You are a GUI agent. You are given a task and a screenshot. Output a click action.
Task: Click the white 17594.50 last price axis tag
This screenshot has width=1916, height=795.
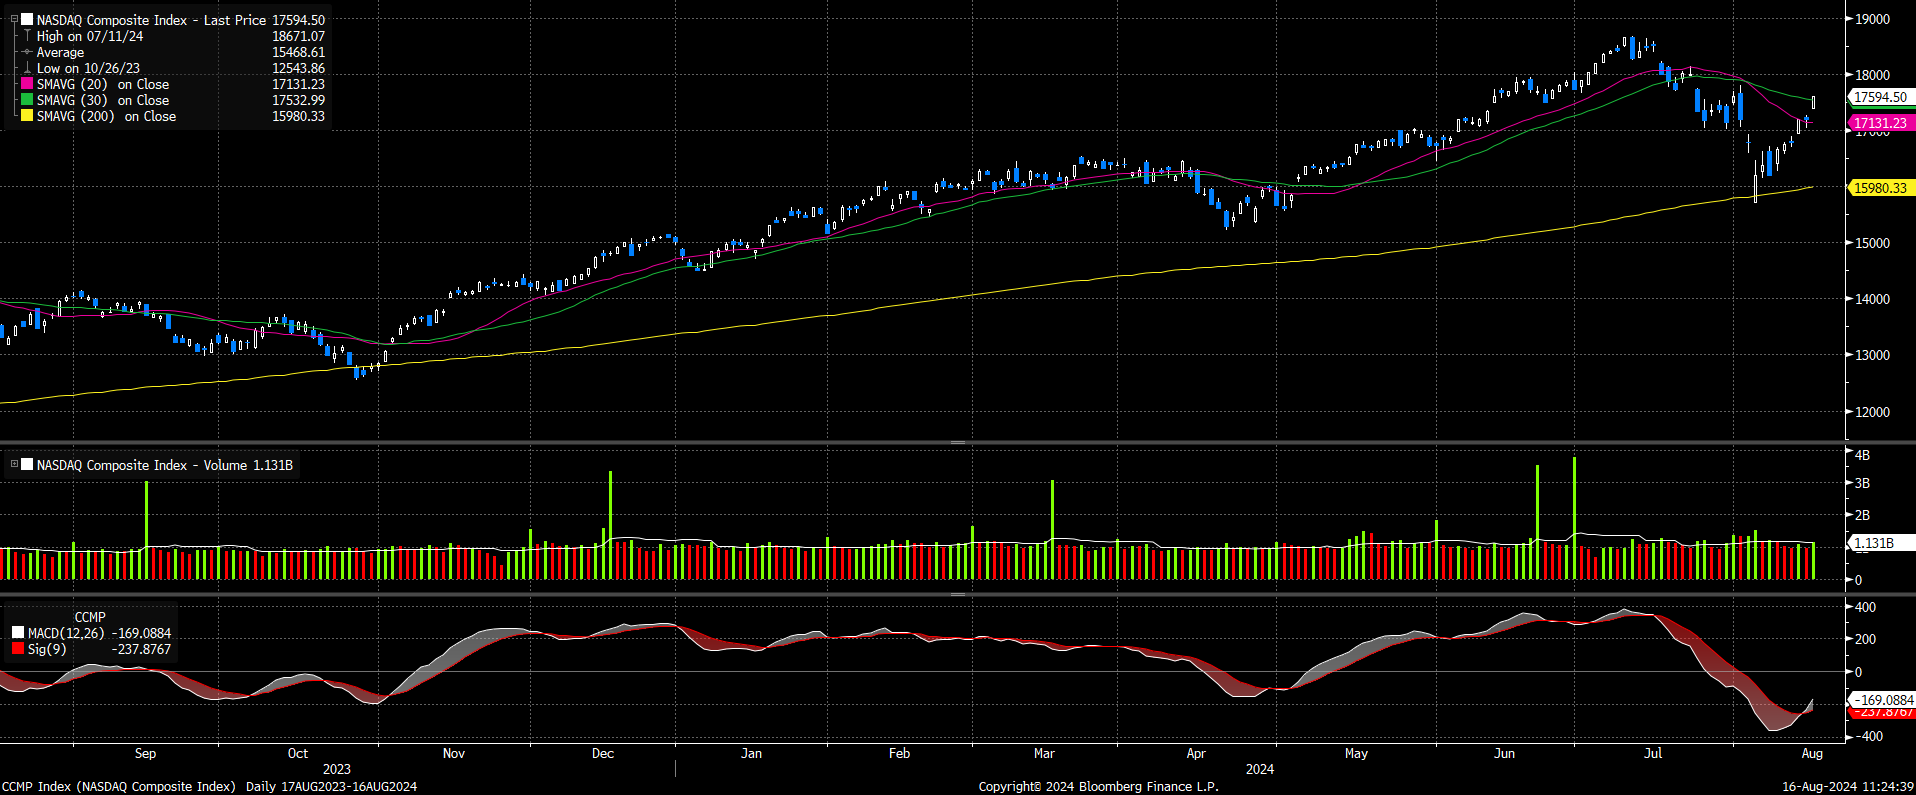click(x=1881, y=97)
